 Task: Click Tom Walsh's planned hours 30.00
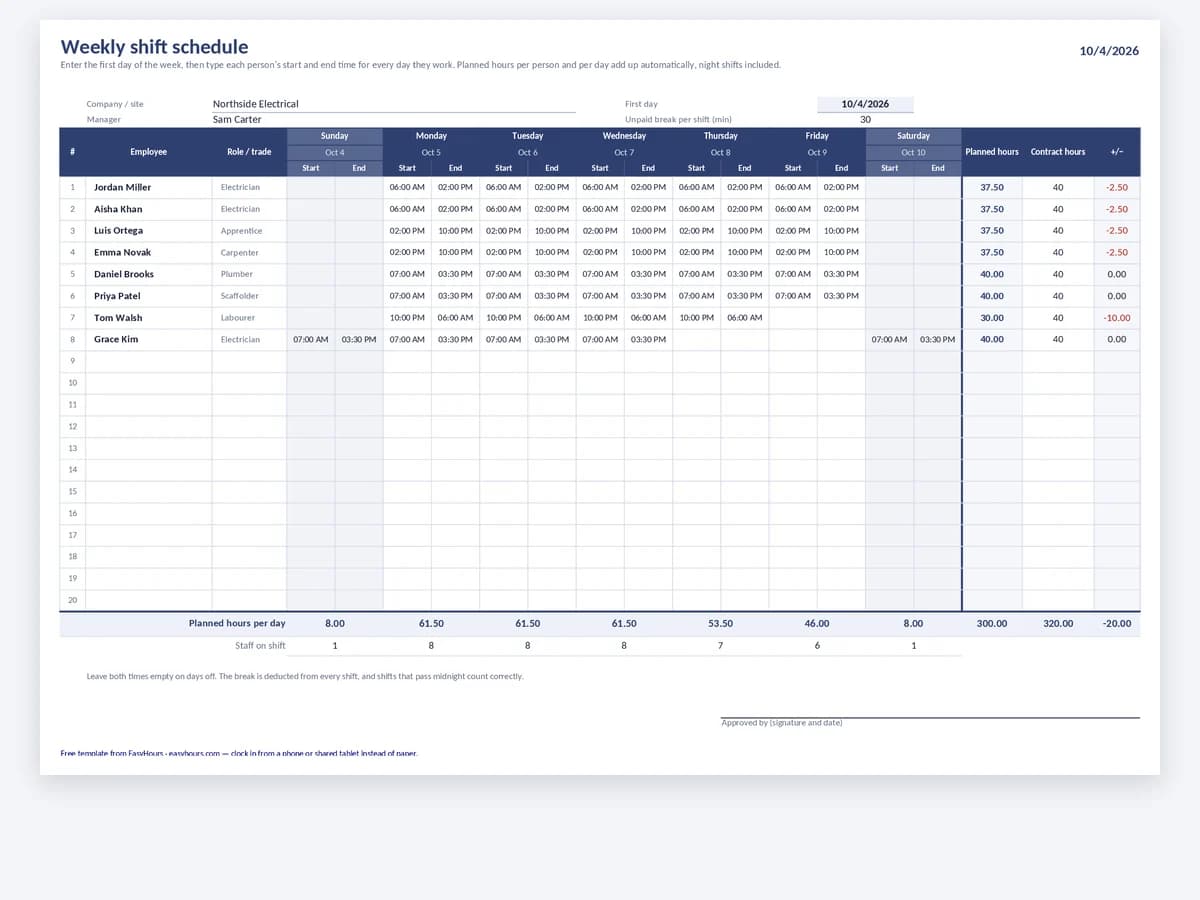[x=992, y=318]
